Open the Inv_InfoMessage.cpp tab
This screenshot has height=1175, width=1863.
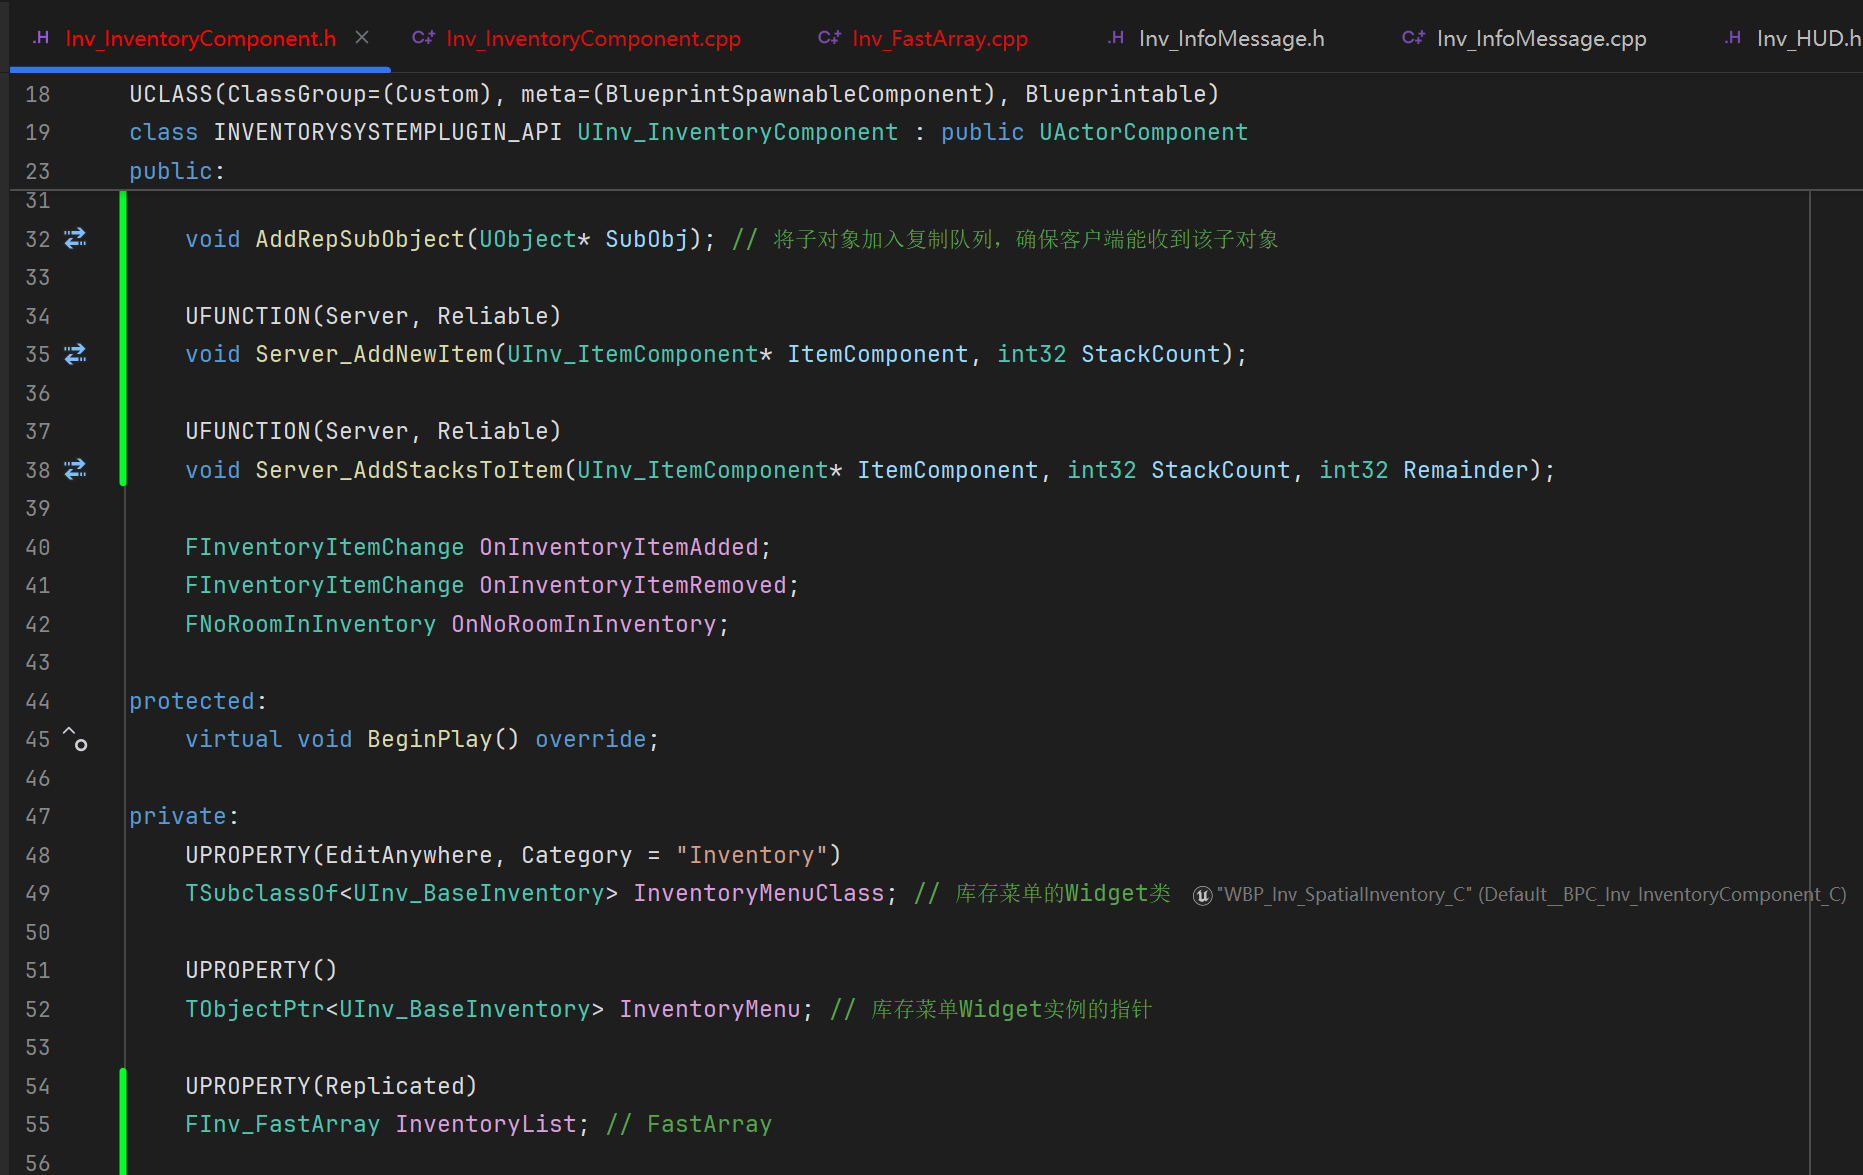point(1541,38)
